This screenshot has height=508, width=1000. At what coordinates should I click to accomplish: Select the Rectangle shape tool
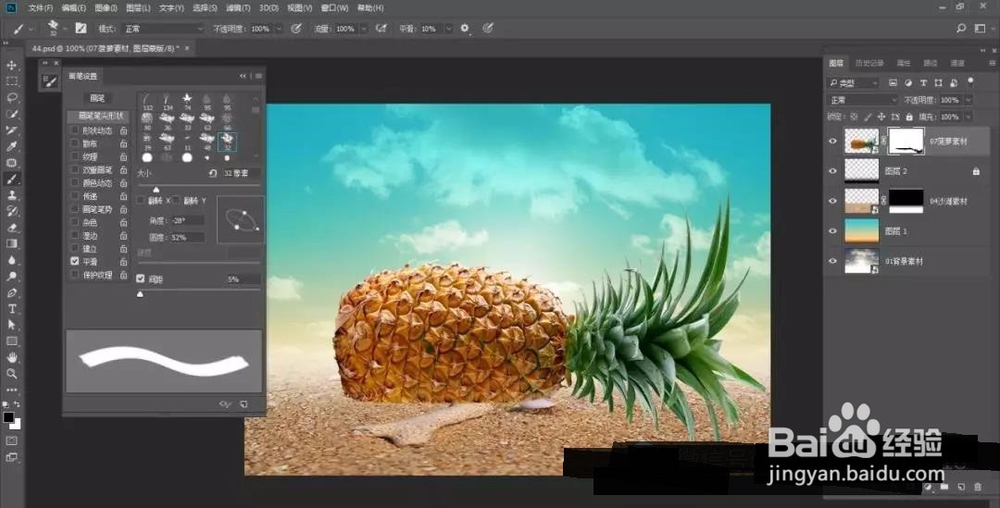coord(11,342)
